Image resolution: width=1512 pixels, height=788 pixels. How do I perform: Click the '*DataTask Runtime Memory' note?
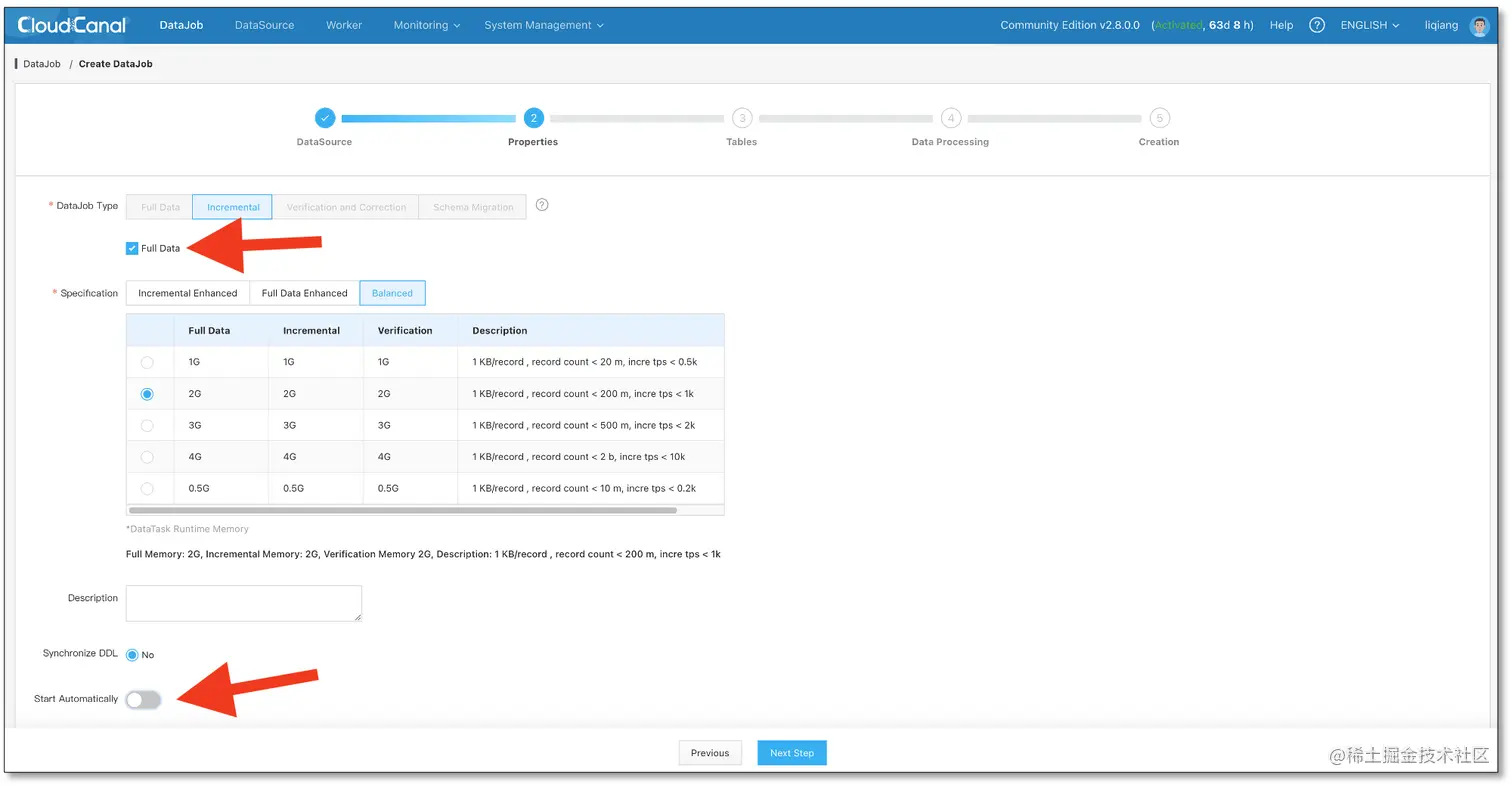pyautogui.click(x=187, y=529)
